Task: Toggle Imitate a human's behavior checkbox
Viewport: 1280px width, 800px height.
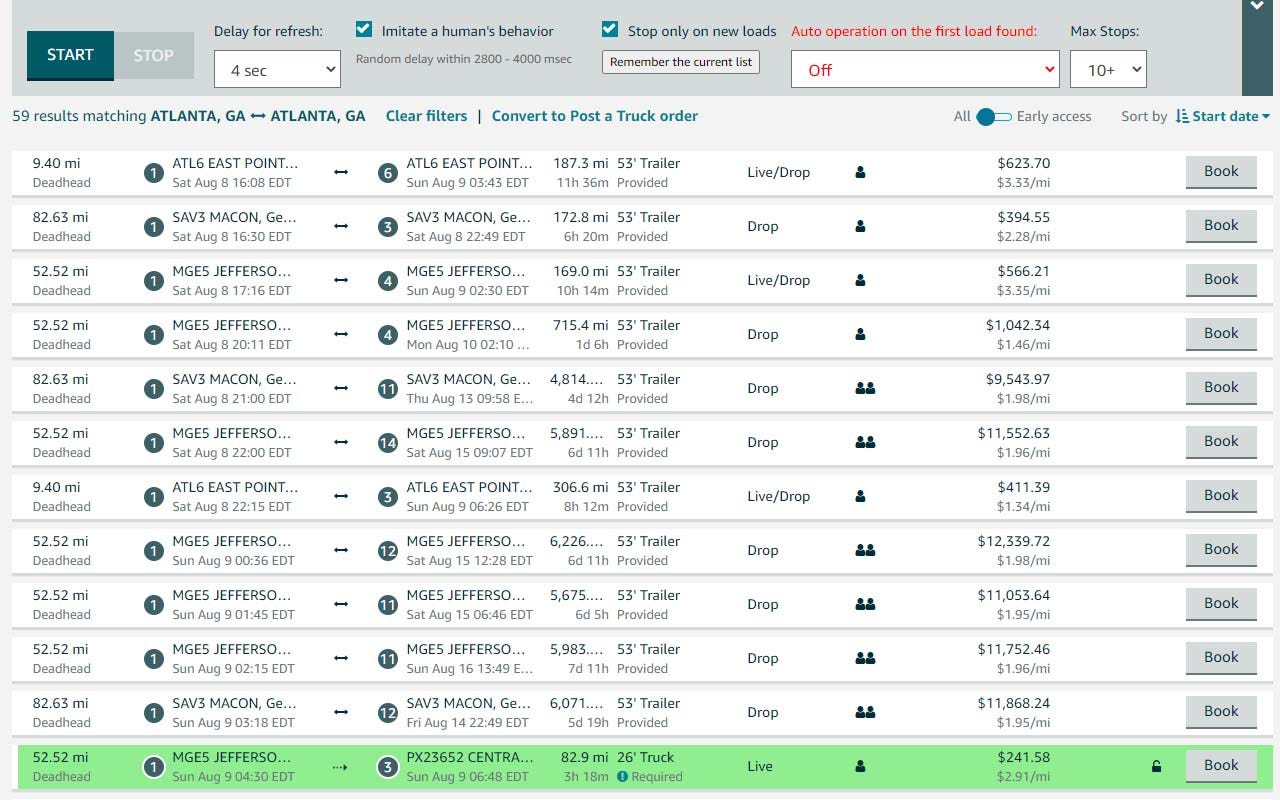Action: pos(364,30)
